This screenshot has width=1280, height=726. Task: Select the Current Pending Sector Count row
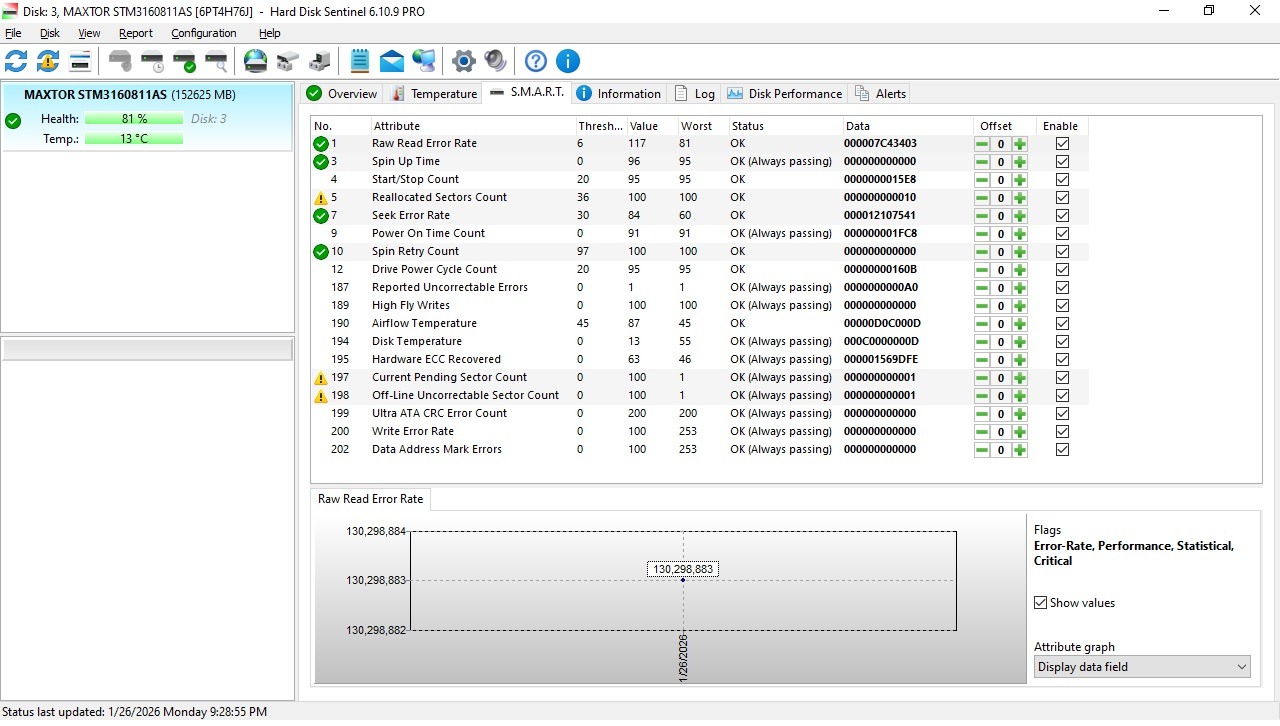tap(449, 378)
